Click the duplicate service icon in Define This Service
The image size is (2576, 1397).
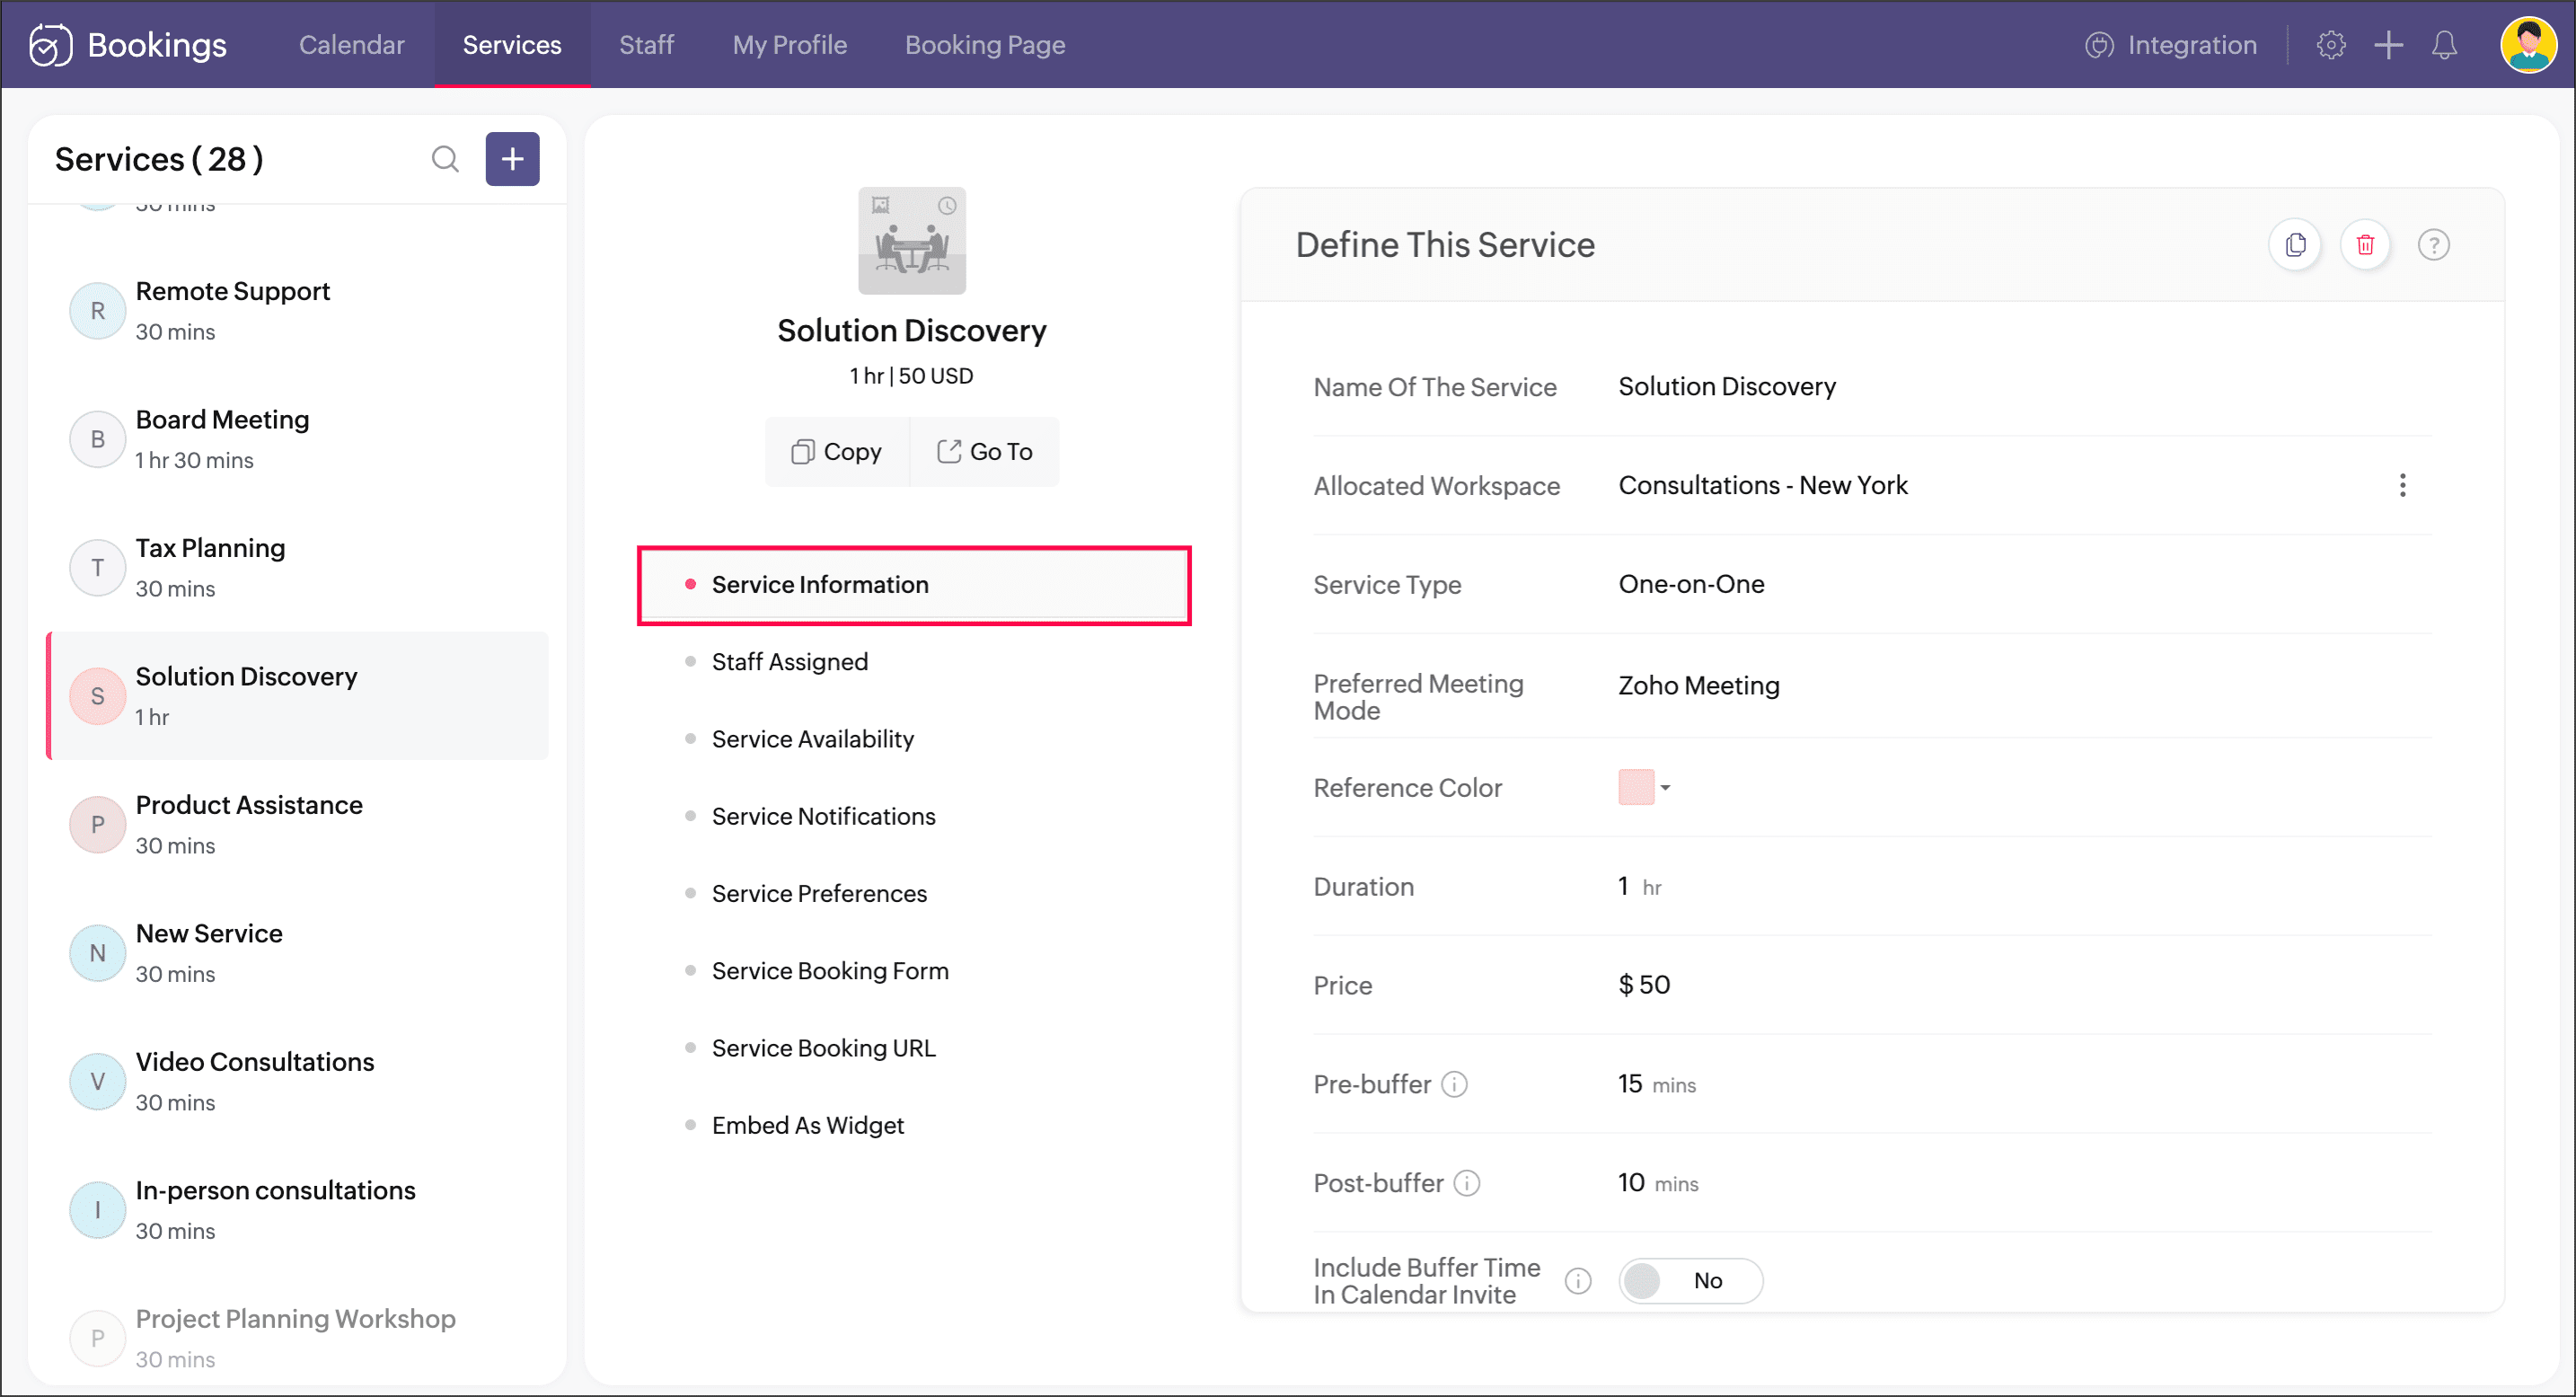[x=2295, y=245]
